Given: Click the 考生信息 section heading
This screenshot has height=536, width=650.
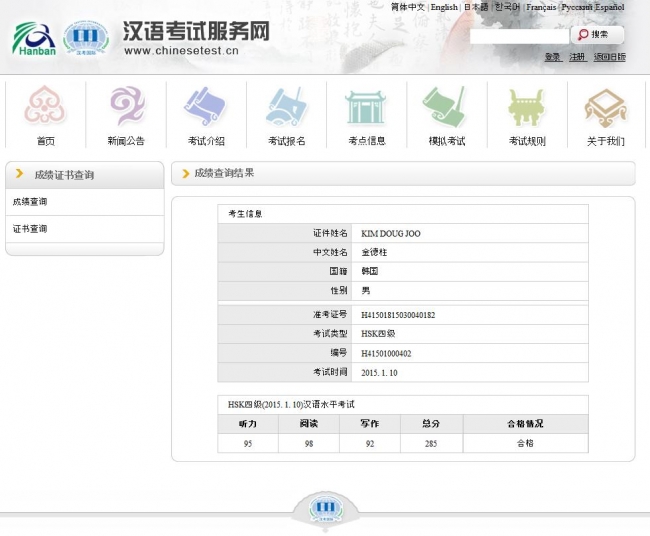Looking at the screenshot, I should (x=245, y=214).
